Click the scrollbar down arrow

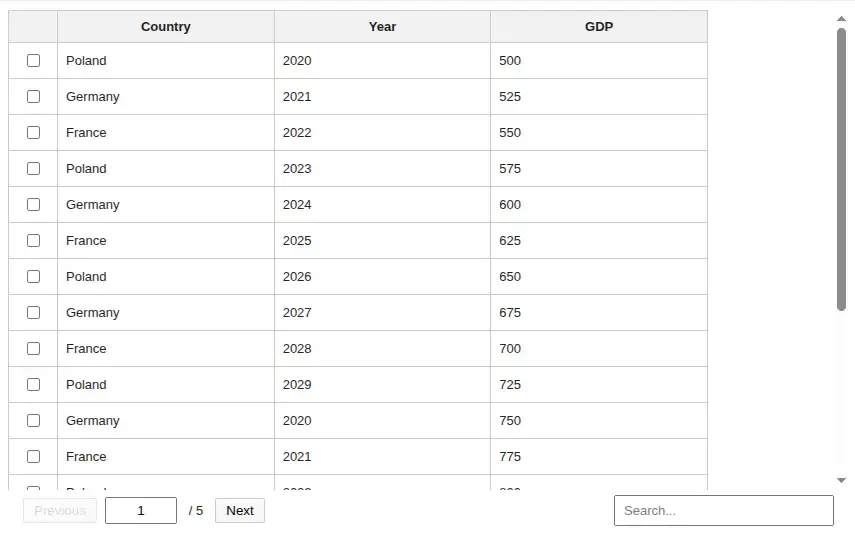[x=841, y=480]
